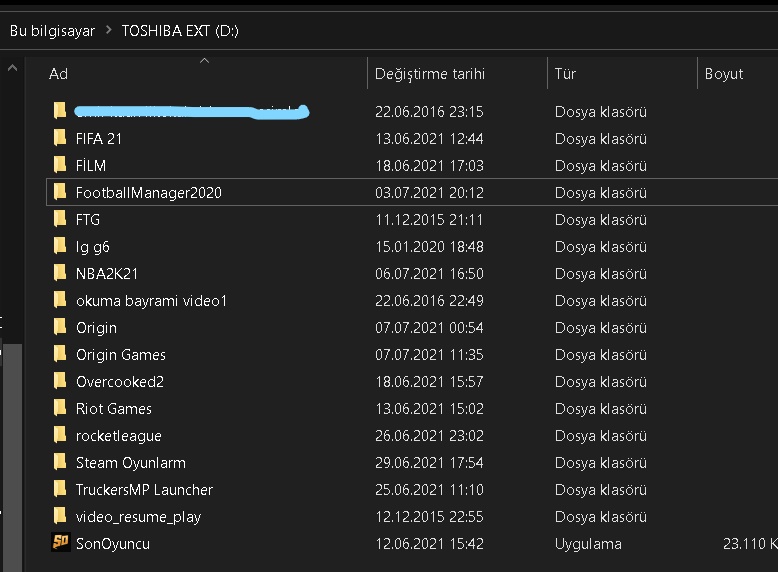Select the SonOyuncu application name
The width and height of the screenshot is (778, 572).
[113, 544]
